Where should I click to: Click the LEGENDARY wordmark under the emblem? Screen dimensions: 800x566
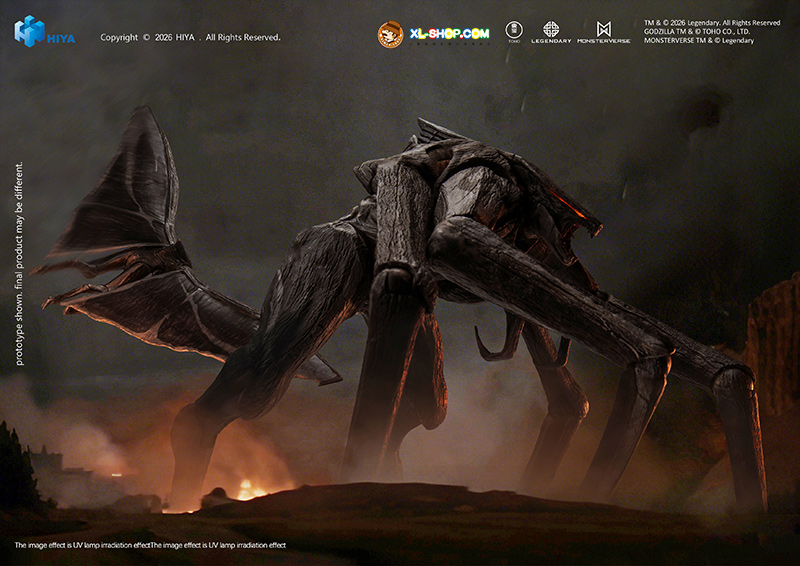pos(551,41)
